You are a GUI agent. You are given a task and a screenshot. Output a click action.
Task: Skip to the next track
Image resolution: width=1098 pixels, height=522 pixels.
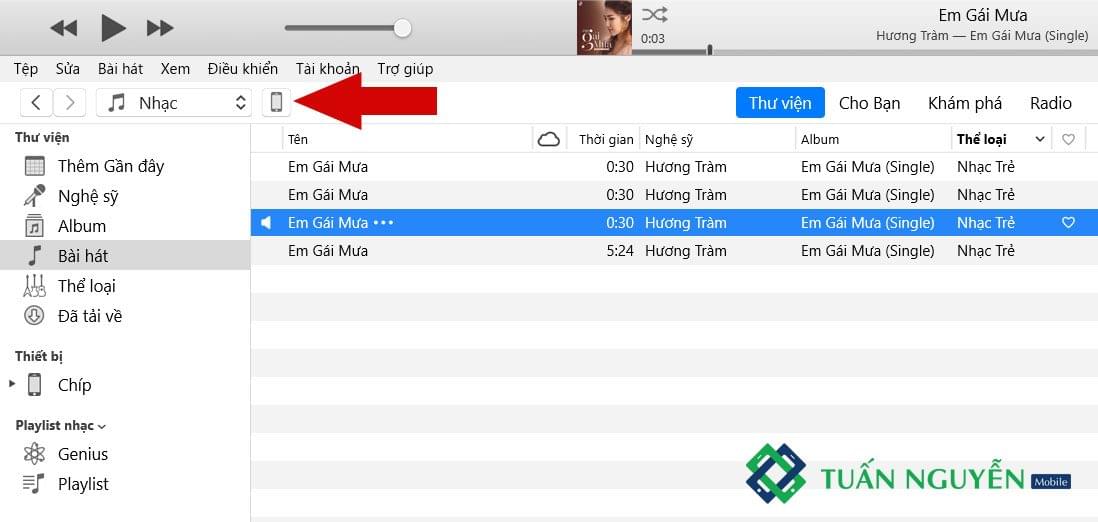tap(160, 28)
